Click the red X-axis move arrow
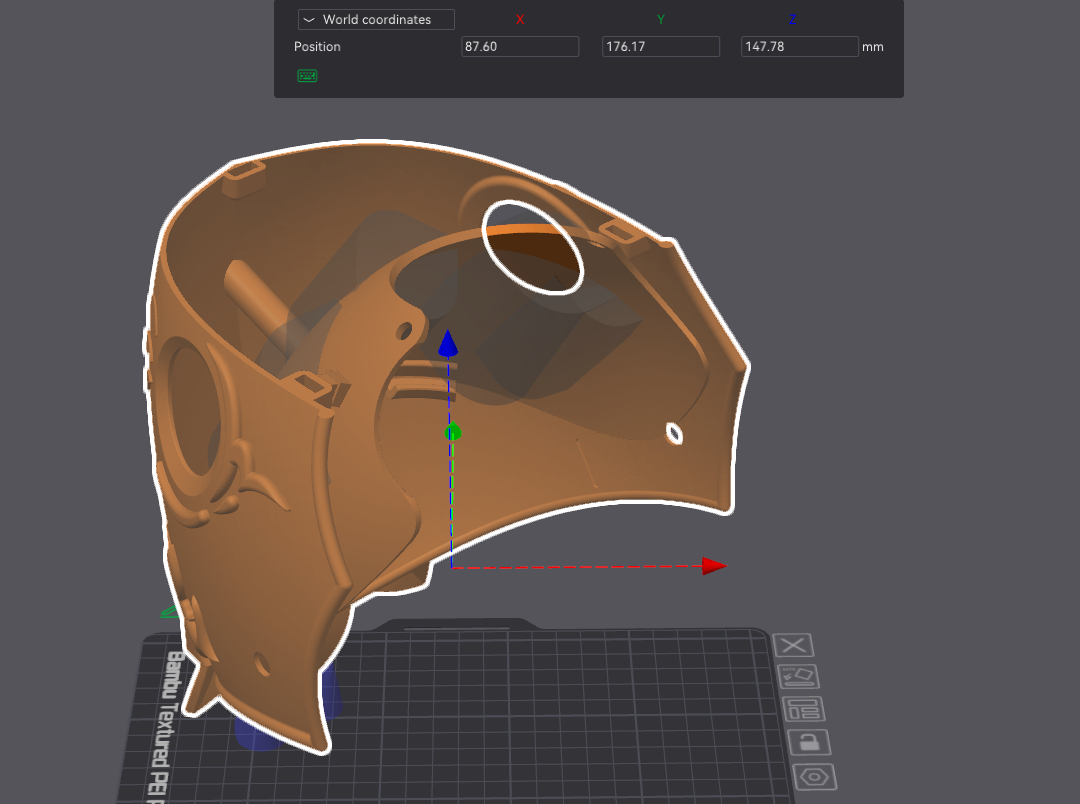 (713, 566)
